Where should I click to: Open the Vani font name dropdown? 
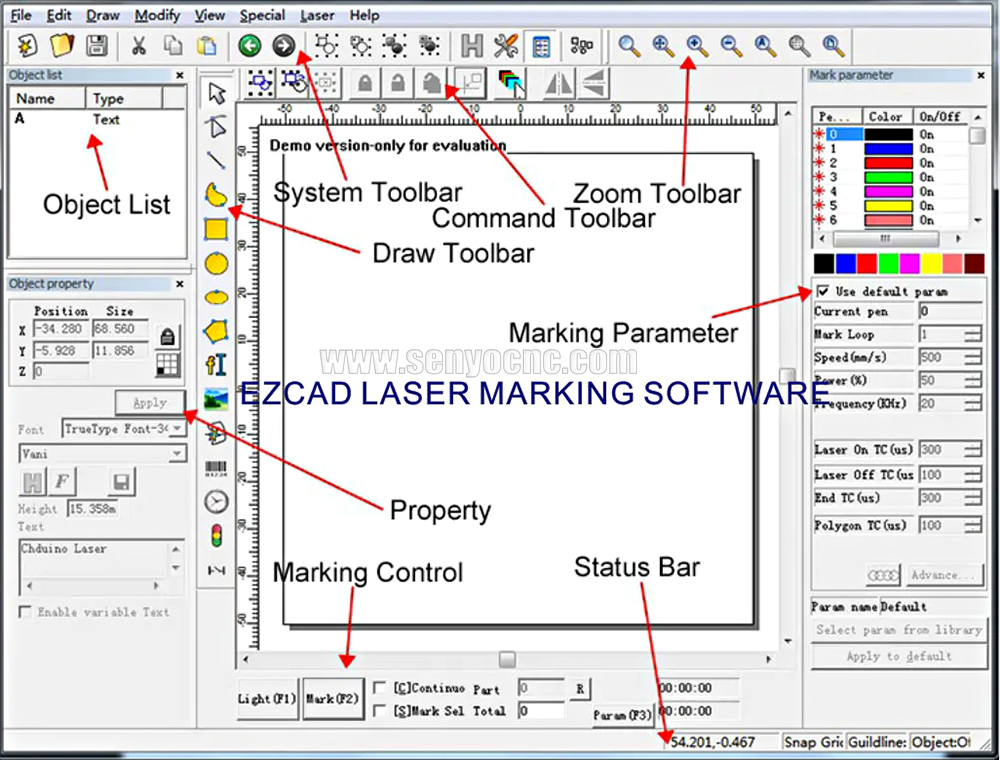[x=177, y=453]
